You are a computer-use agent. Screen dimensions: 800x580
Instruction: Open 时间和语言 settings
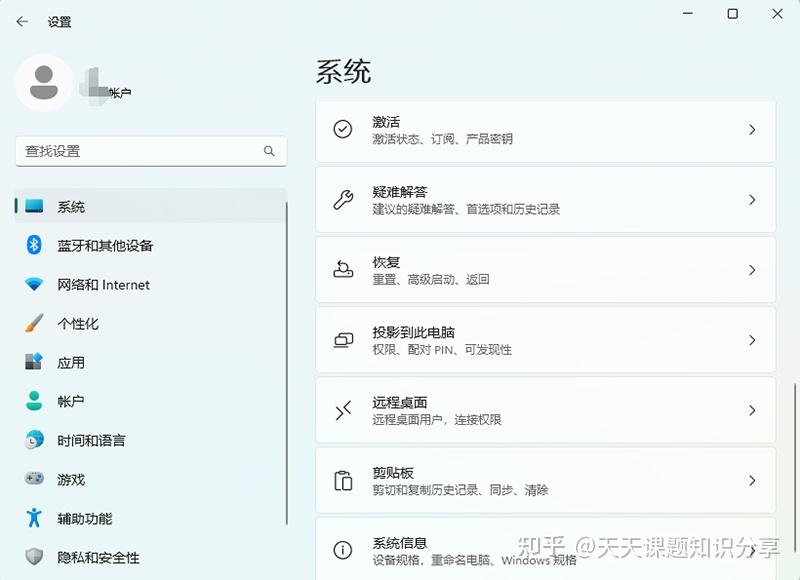(151, 440)
